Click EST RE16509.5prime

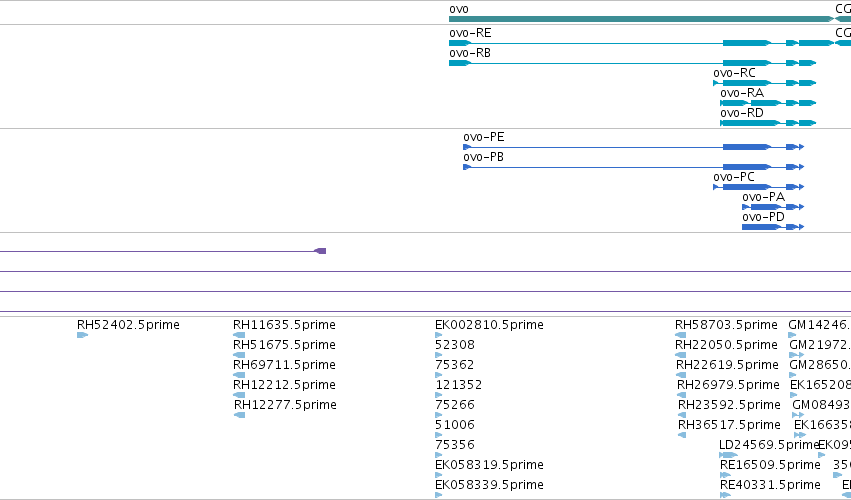click(x=770, y=466)
